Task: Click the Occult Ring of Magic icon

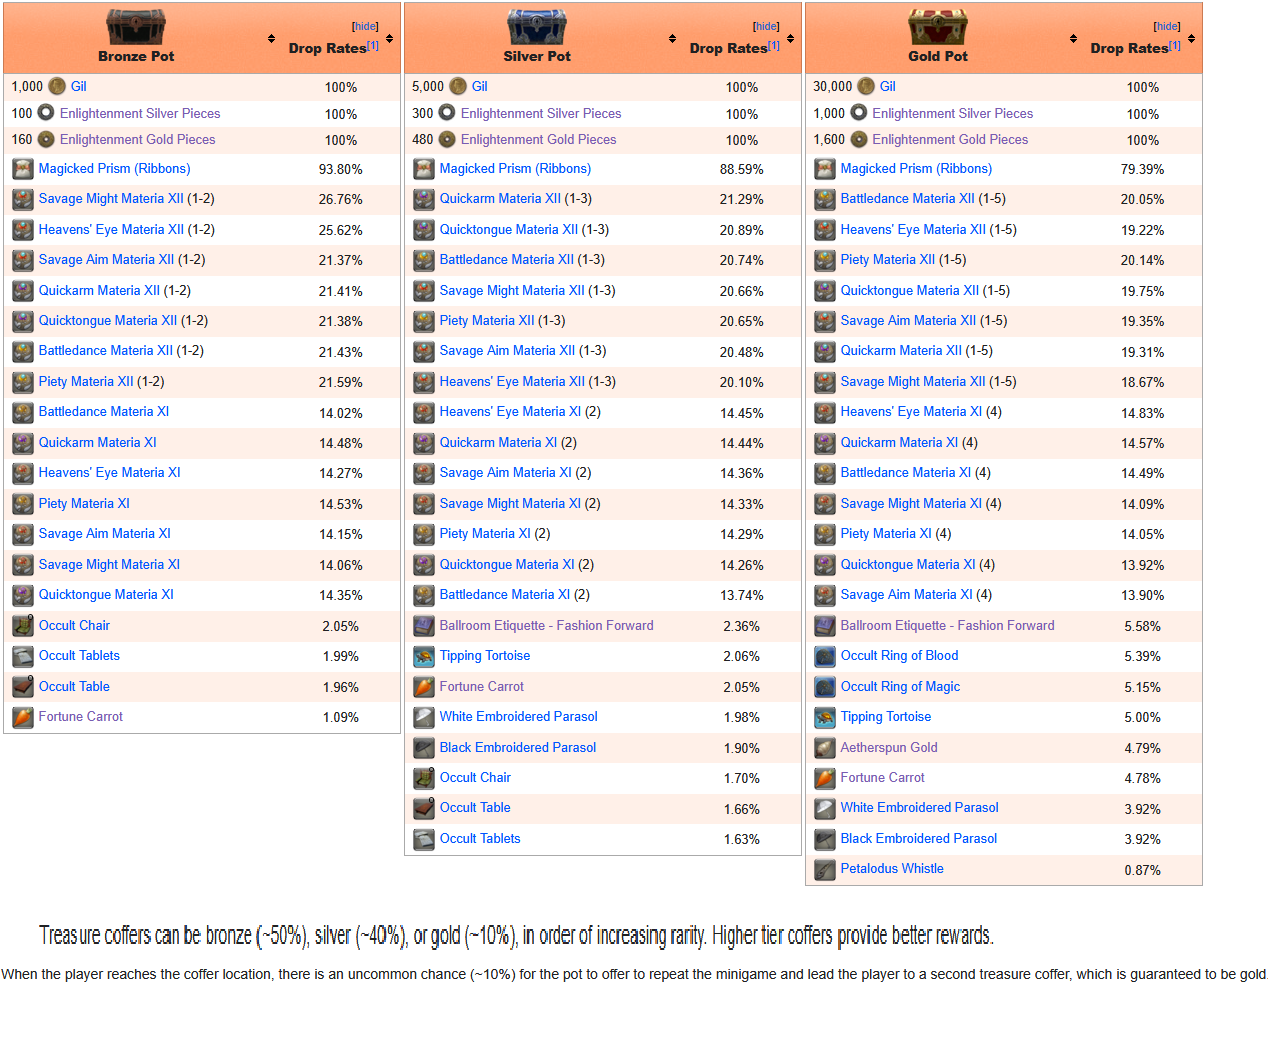Action: pyautogui.click(x=825, y=687)
